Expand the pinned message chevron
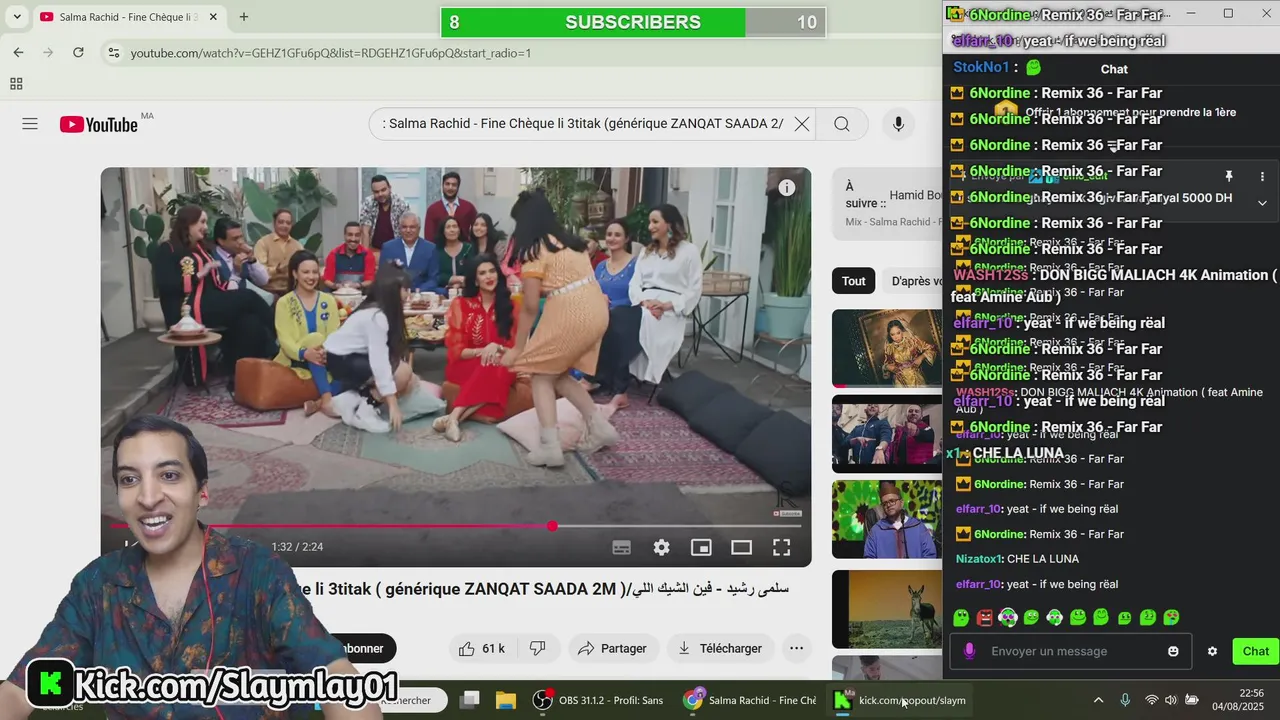The width and height of the screenshot is (1280, 720). coord(1262,202)
